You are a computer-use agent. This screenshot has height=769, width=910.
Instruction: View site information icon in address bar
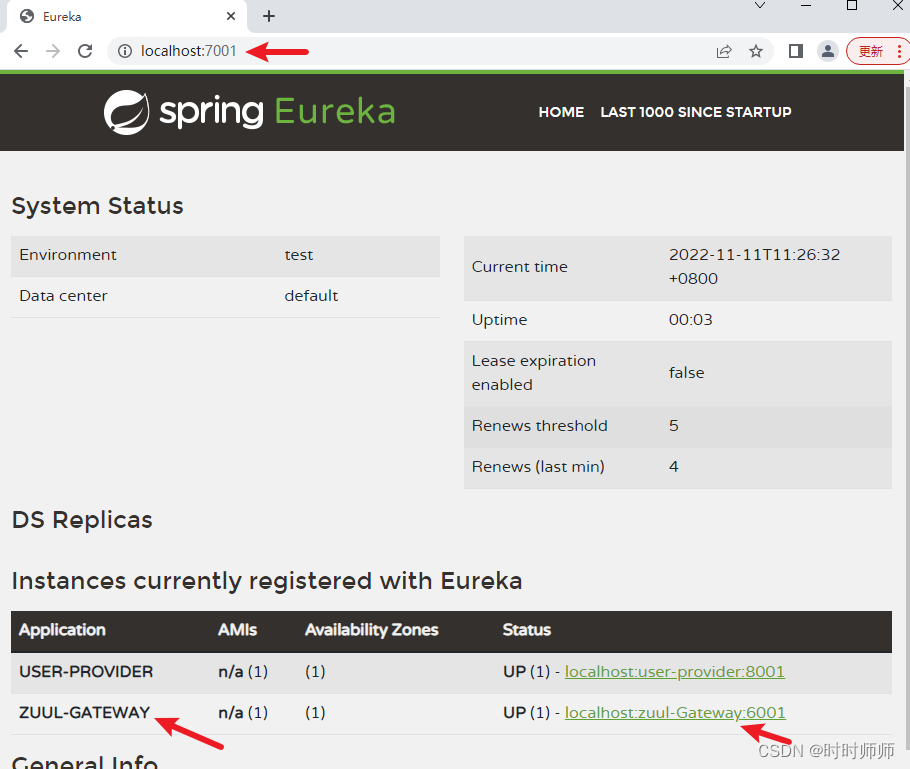125,51
